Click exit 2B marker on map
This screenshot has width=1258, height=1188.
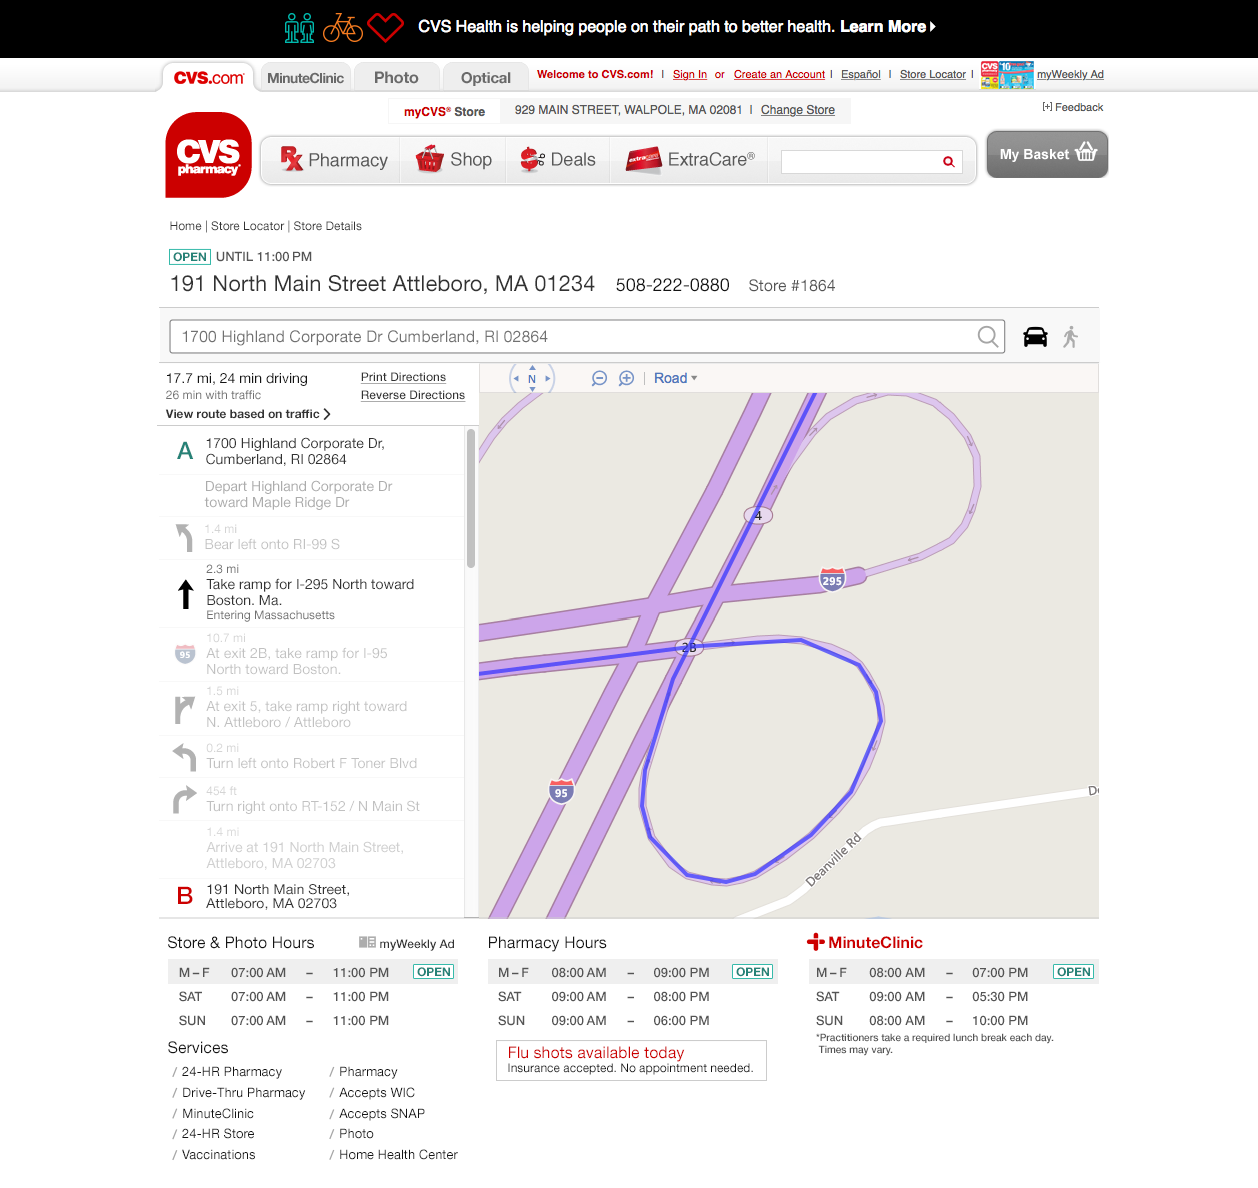tap(689, 647)
